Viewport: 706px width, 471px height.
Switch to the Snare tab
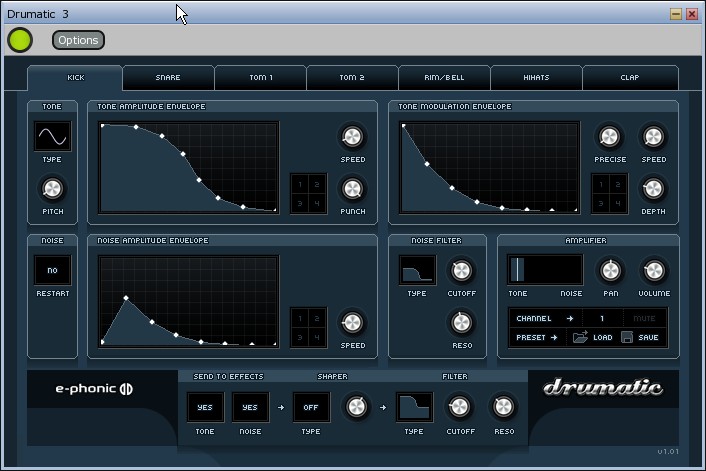(168, 77)
